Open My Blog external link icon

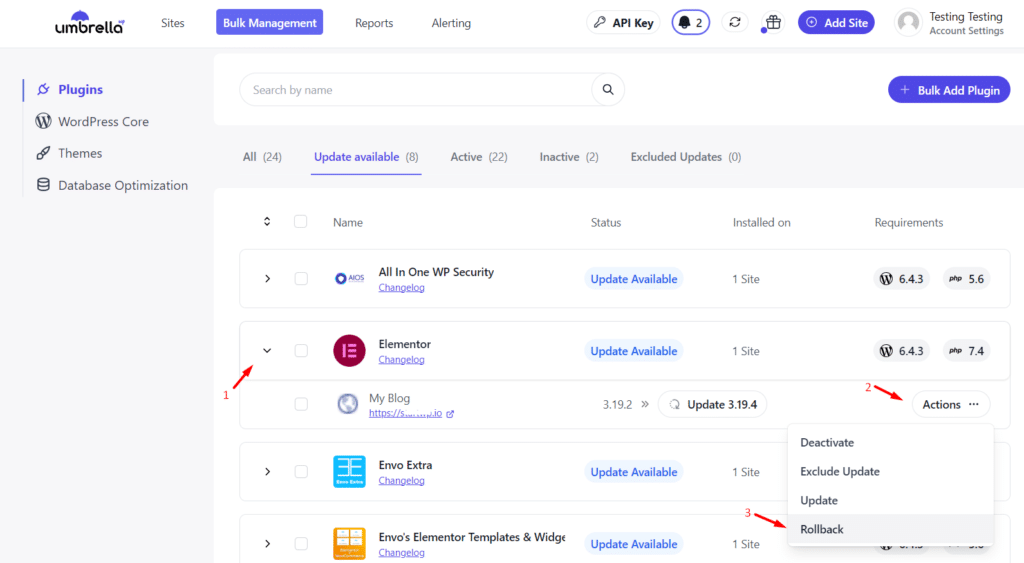450,413
